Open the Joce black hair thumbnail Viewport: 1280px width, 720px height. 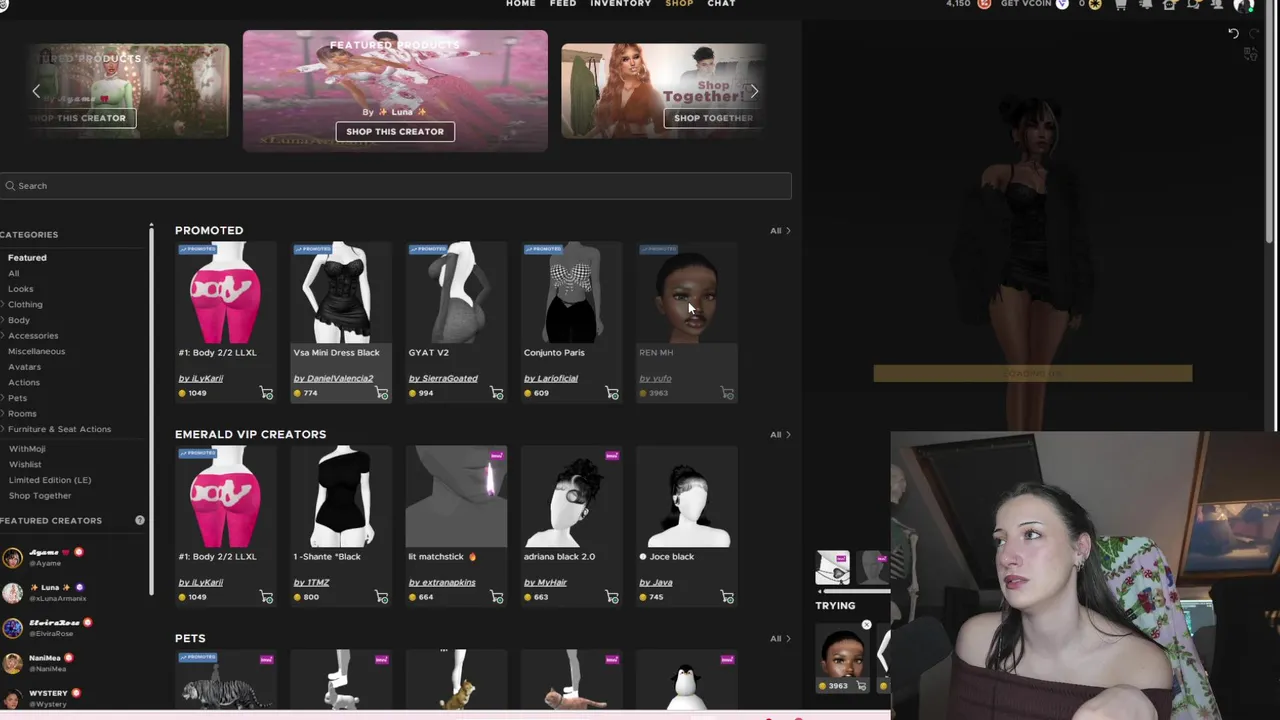(686, 497)
